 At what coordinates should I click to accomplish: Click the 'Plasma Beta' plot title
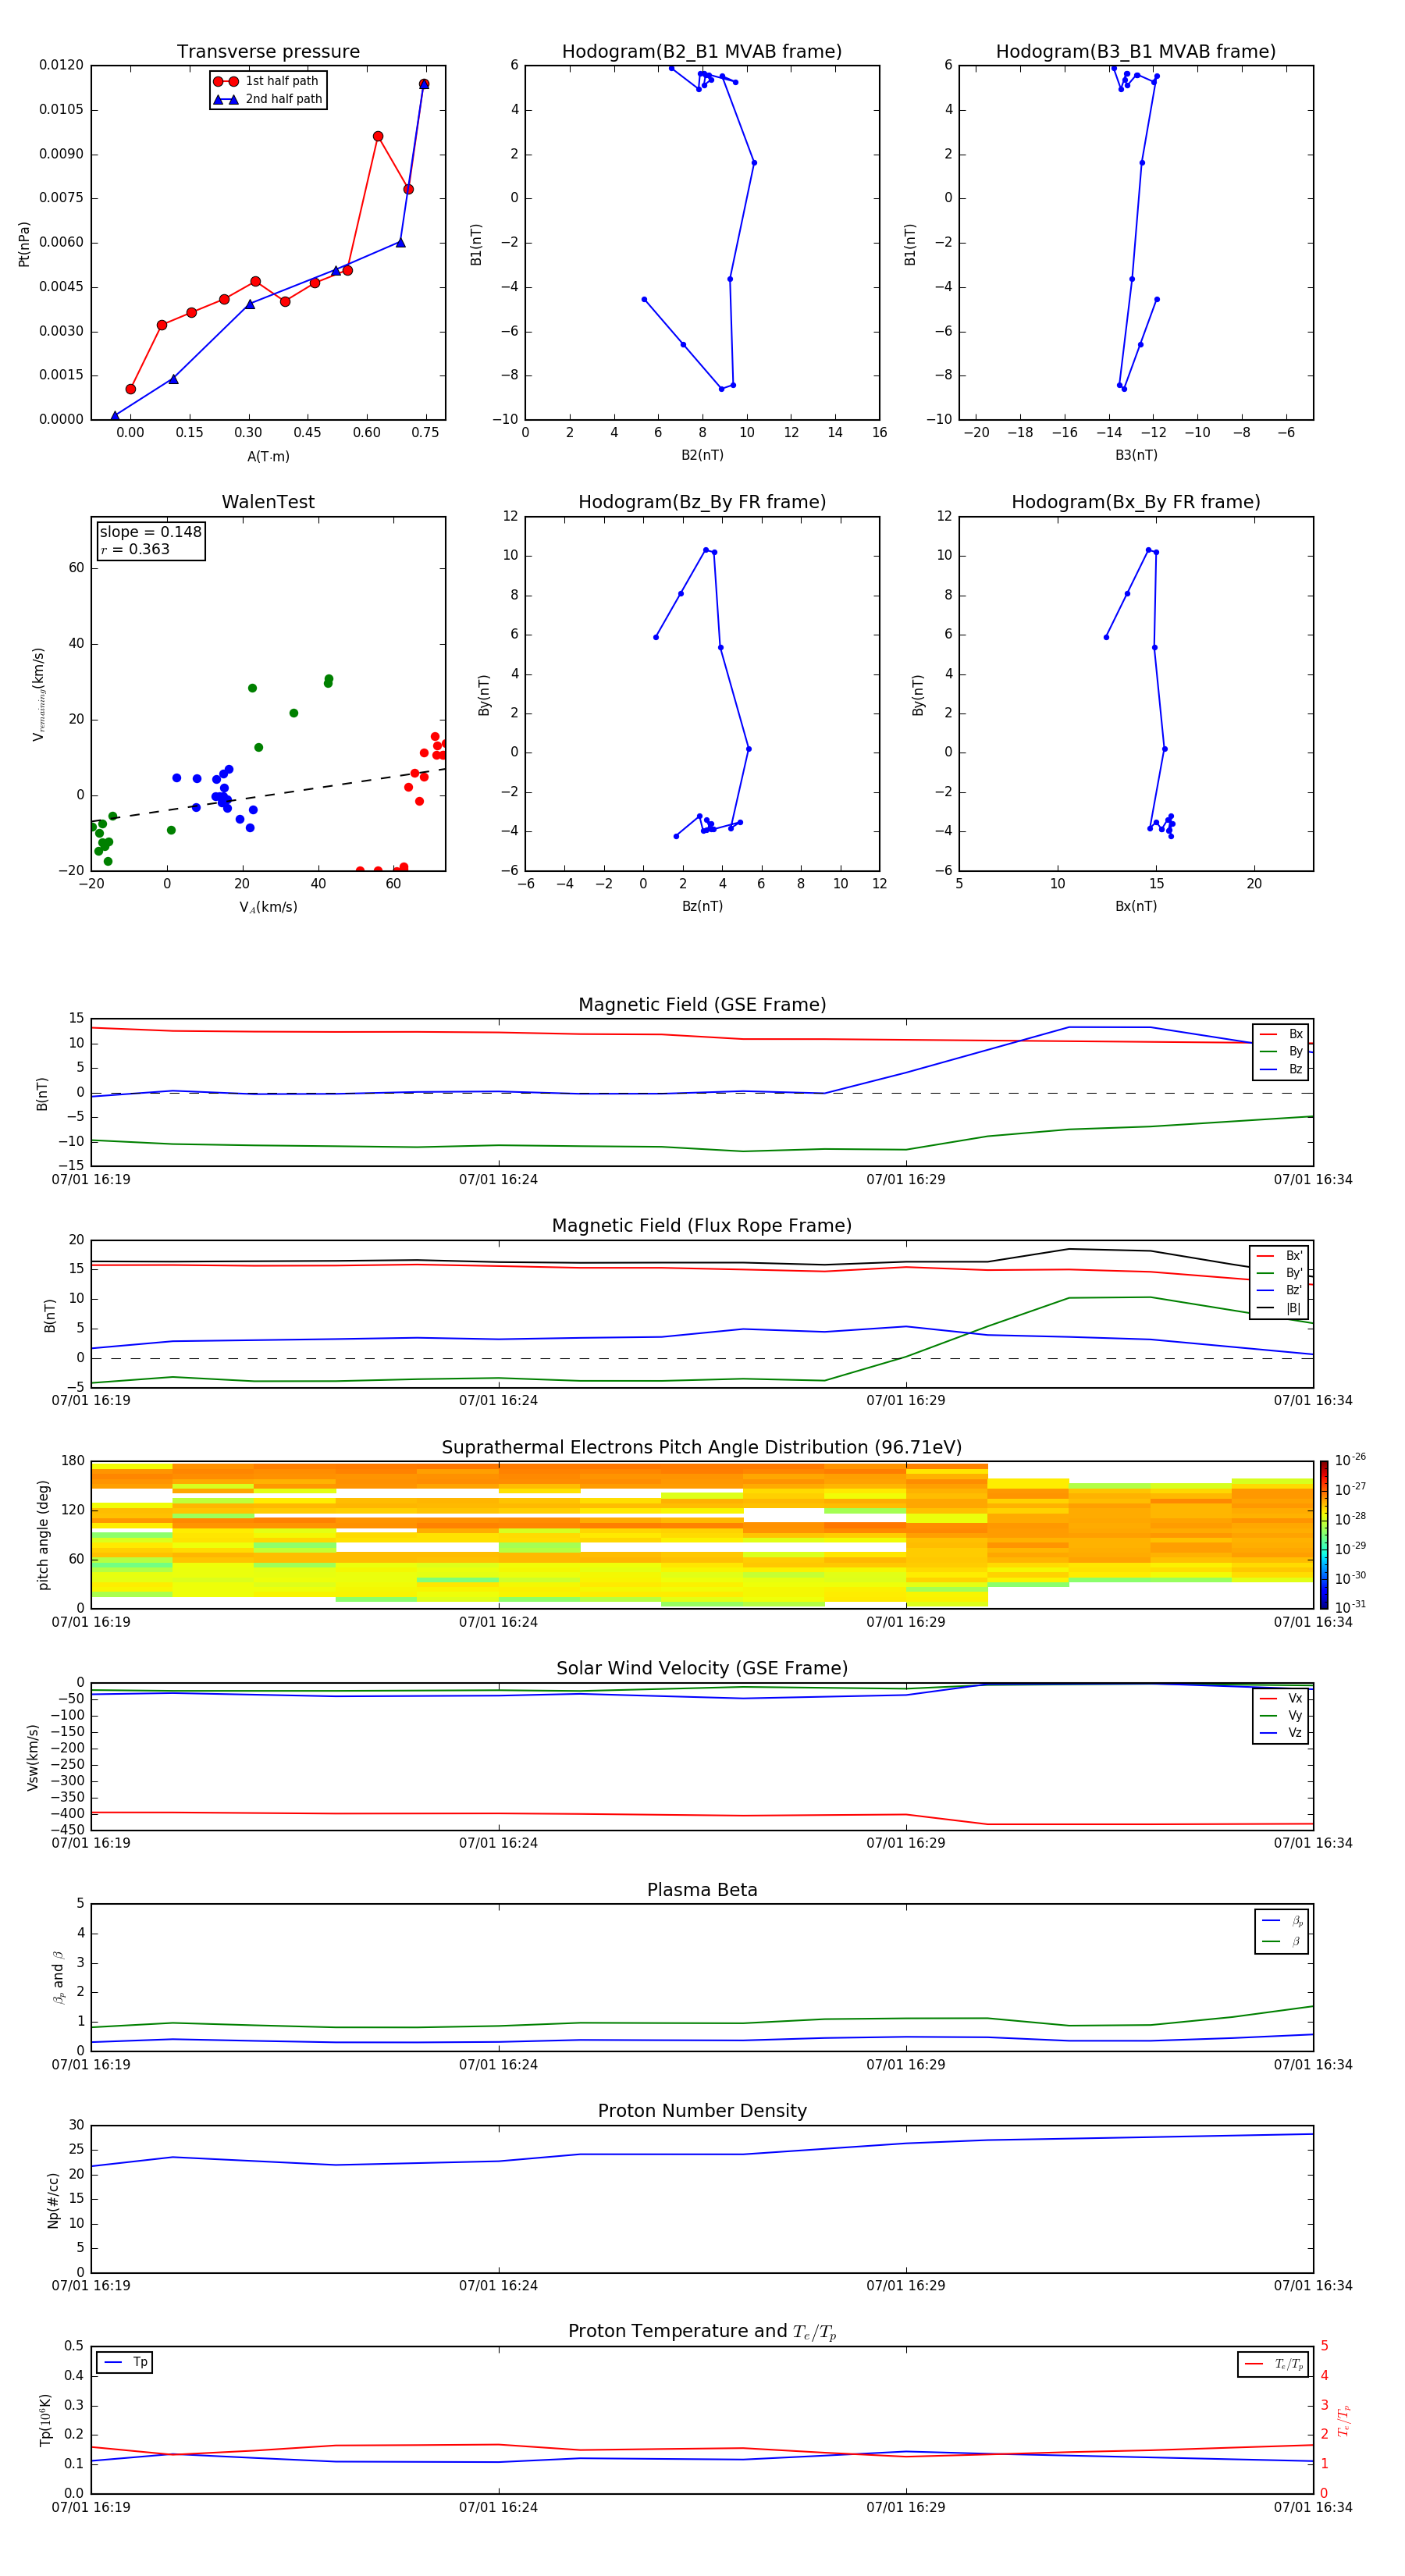[x=702, y=1891]
